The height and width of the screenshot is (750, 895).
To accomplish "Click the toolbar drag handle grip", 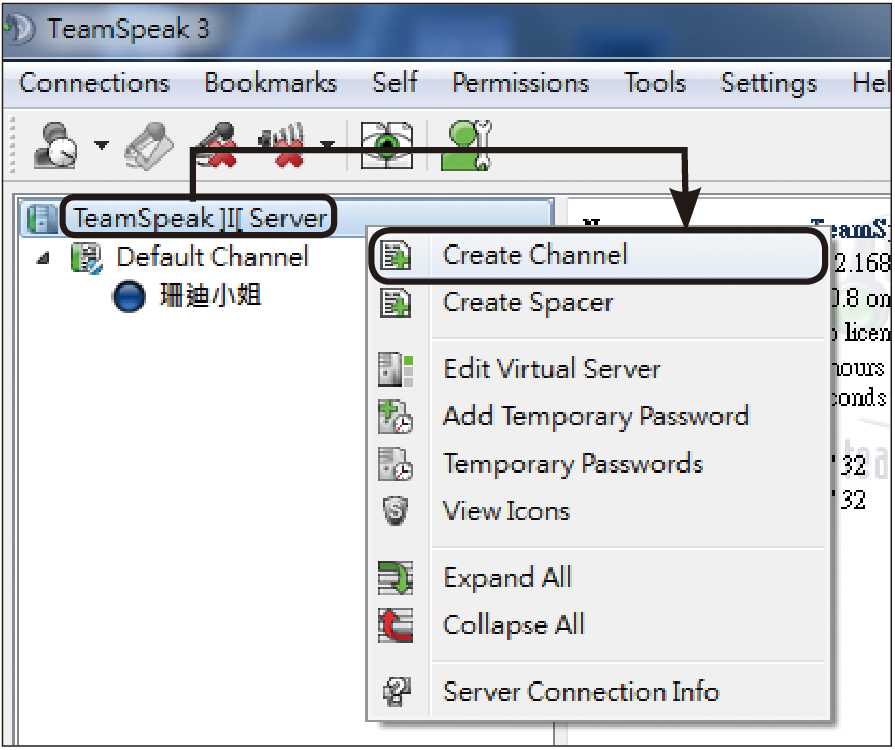I will pos(12,145).
